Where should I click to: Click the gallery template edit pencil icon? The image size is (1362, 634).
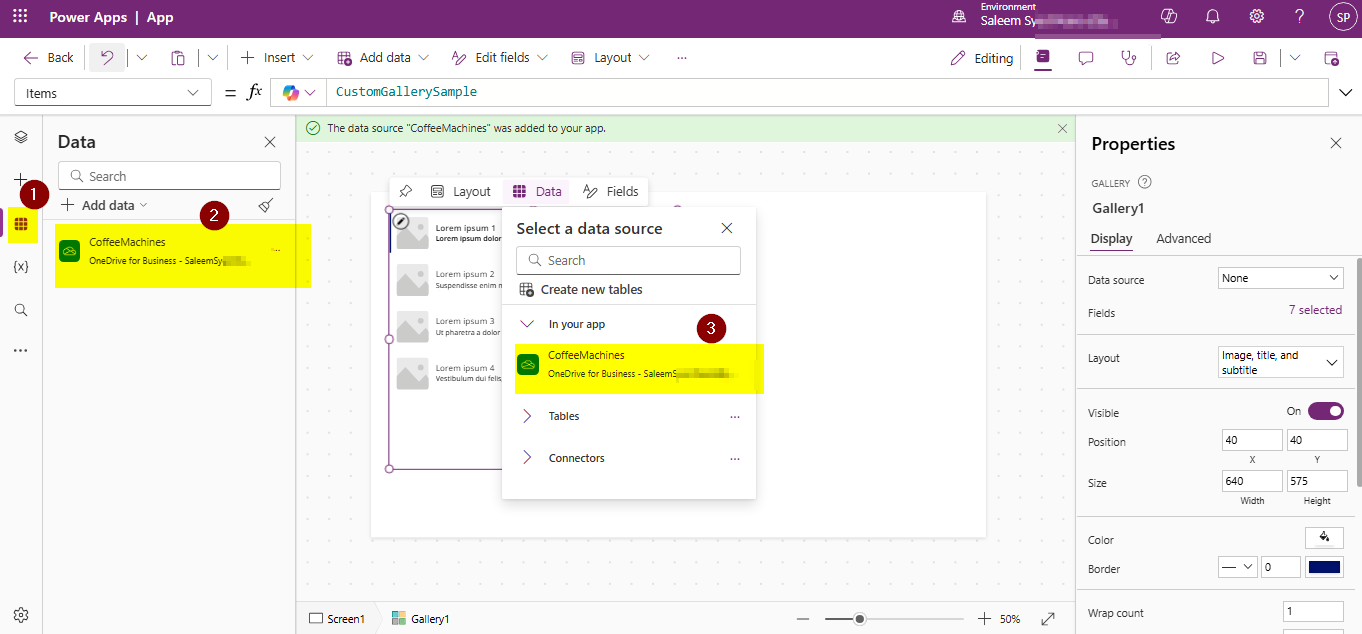[400, 221]
